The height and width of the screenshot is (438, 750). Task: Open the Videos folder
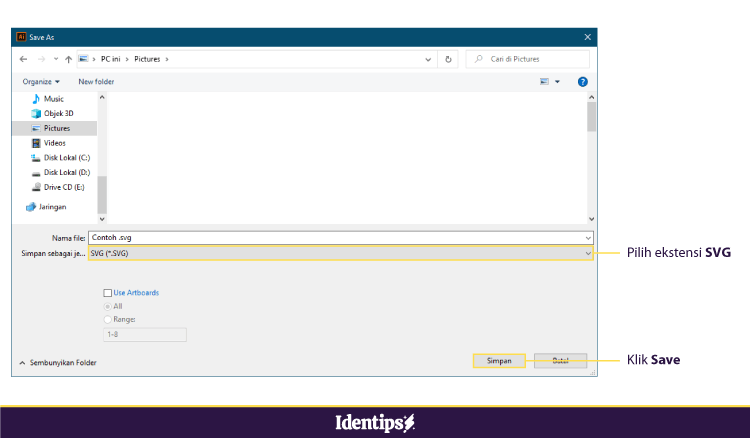[54, 143]
